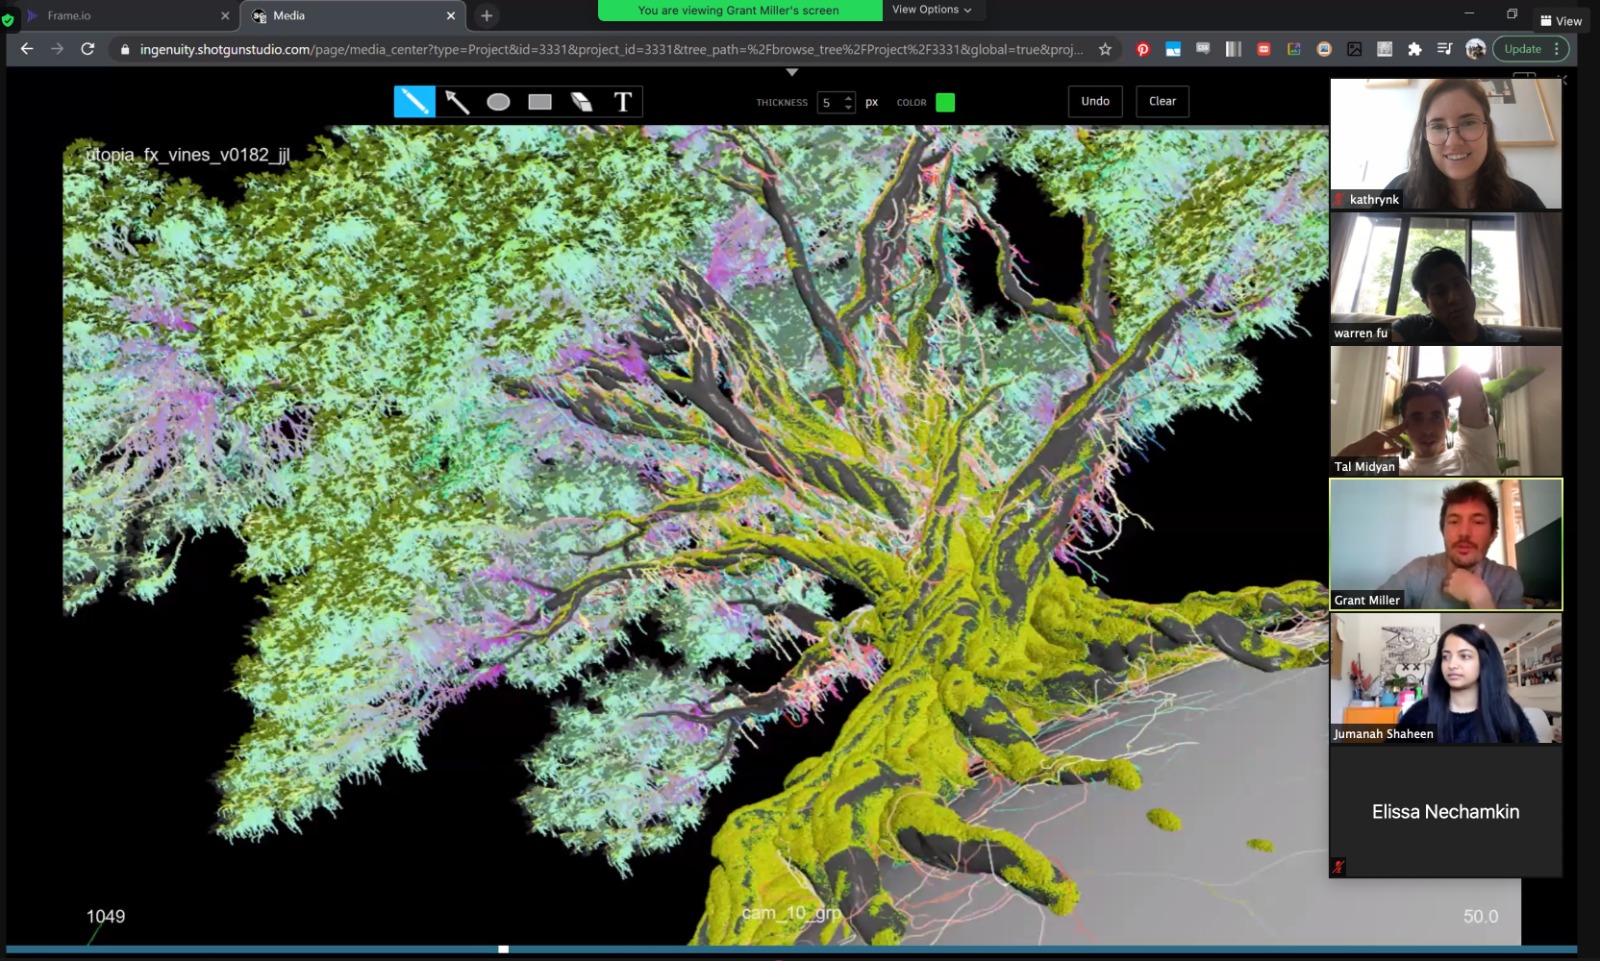Screen dimensions: 1600x961
Task: Decrease annotation thickness with down stepper
Action: click(849, 107)
